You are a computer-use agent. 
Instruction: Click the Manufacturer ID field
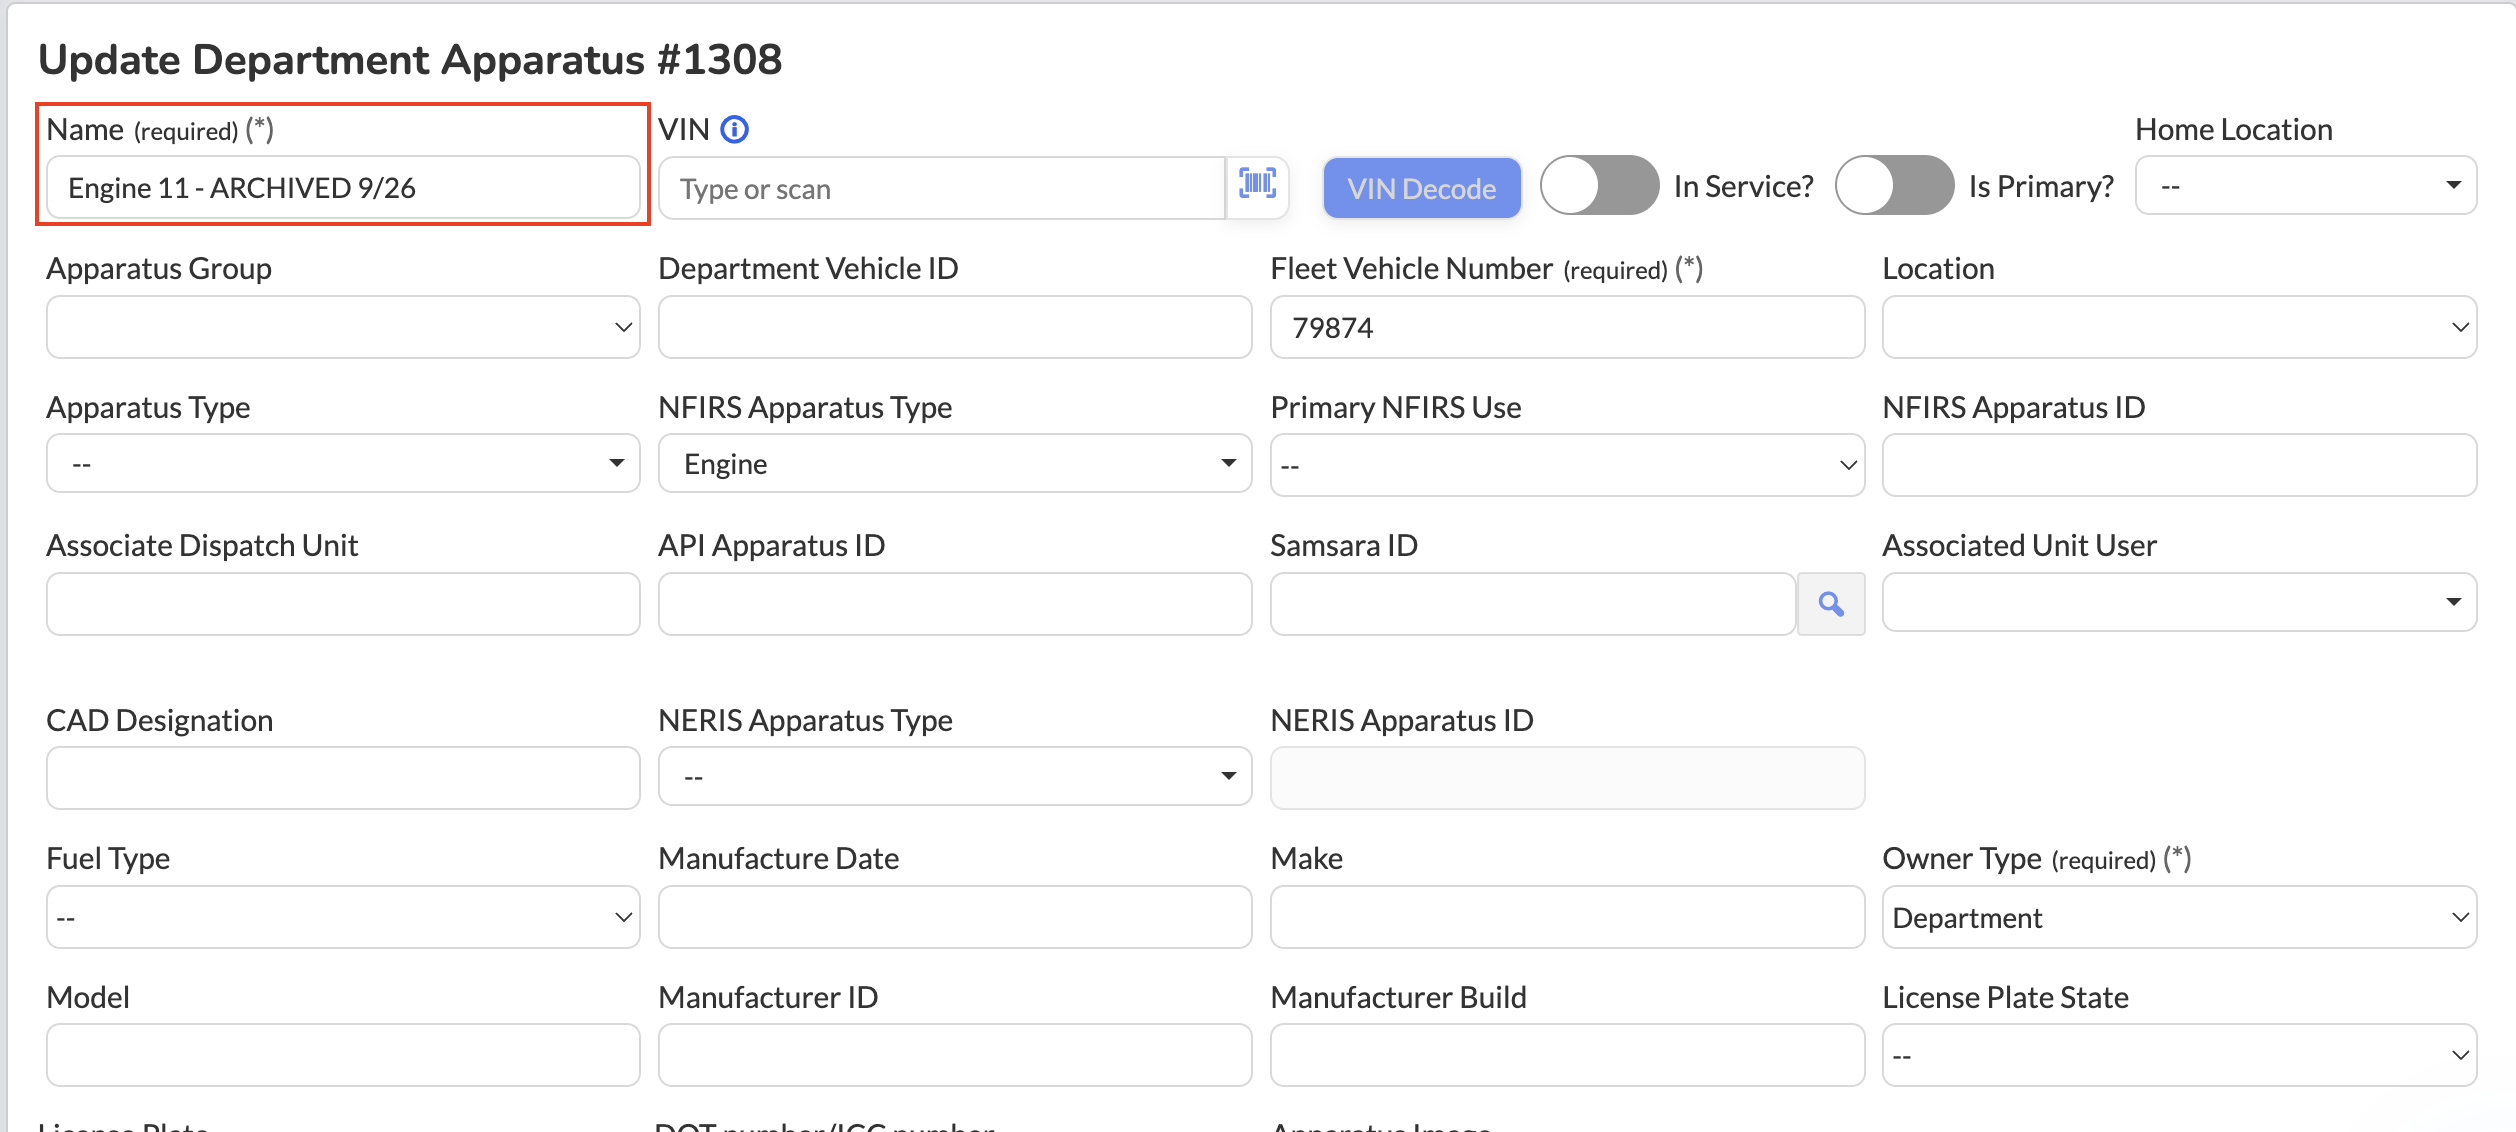[x=955, y=1055]
